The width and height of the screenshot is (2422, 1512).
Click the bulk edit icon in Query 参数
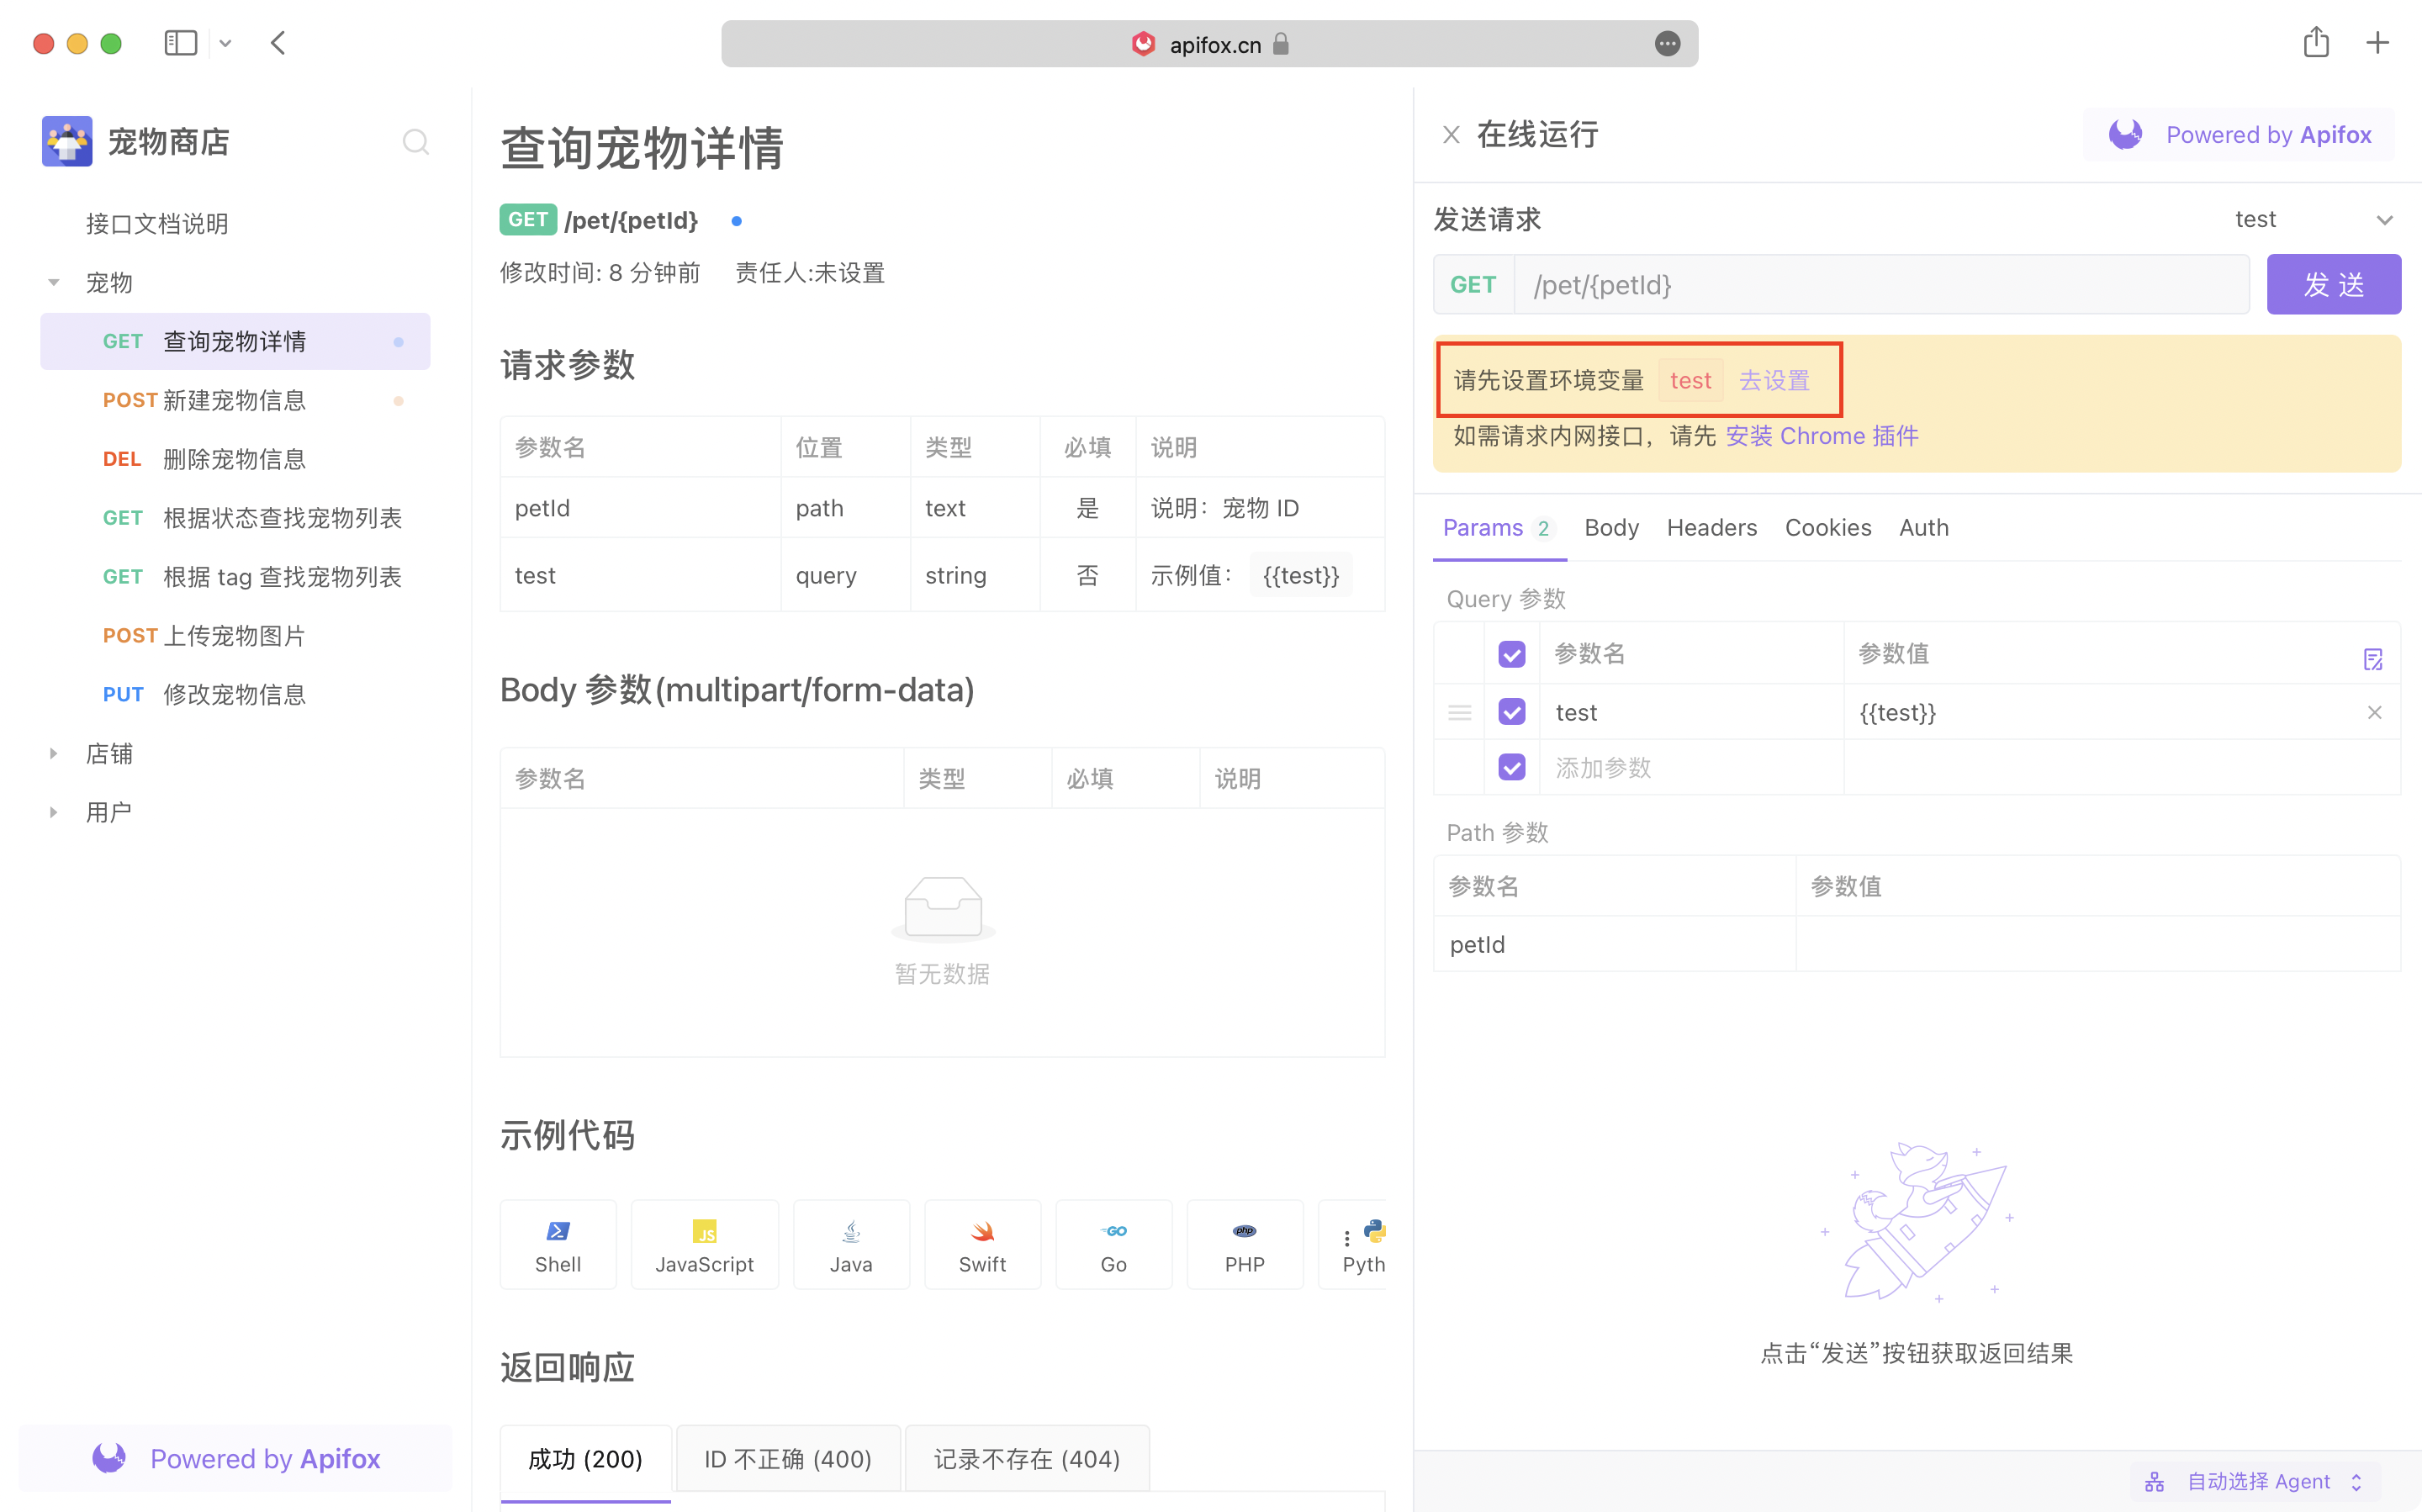2372,659
